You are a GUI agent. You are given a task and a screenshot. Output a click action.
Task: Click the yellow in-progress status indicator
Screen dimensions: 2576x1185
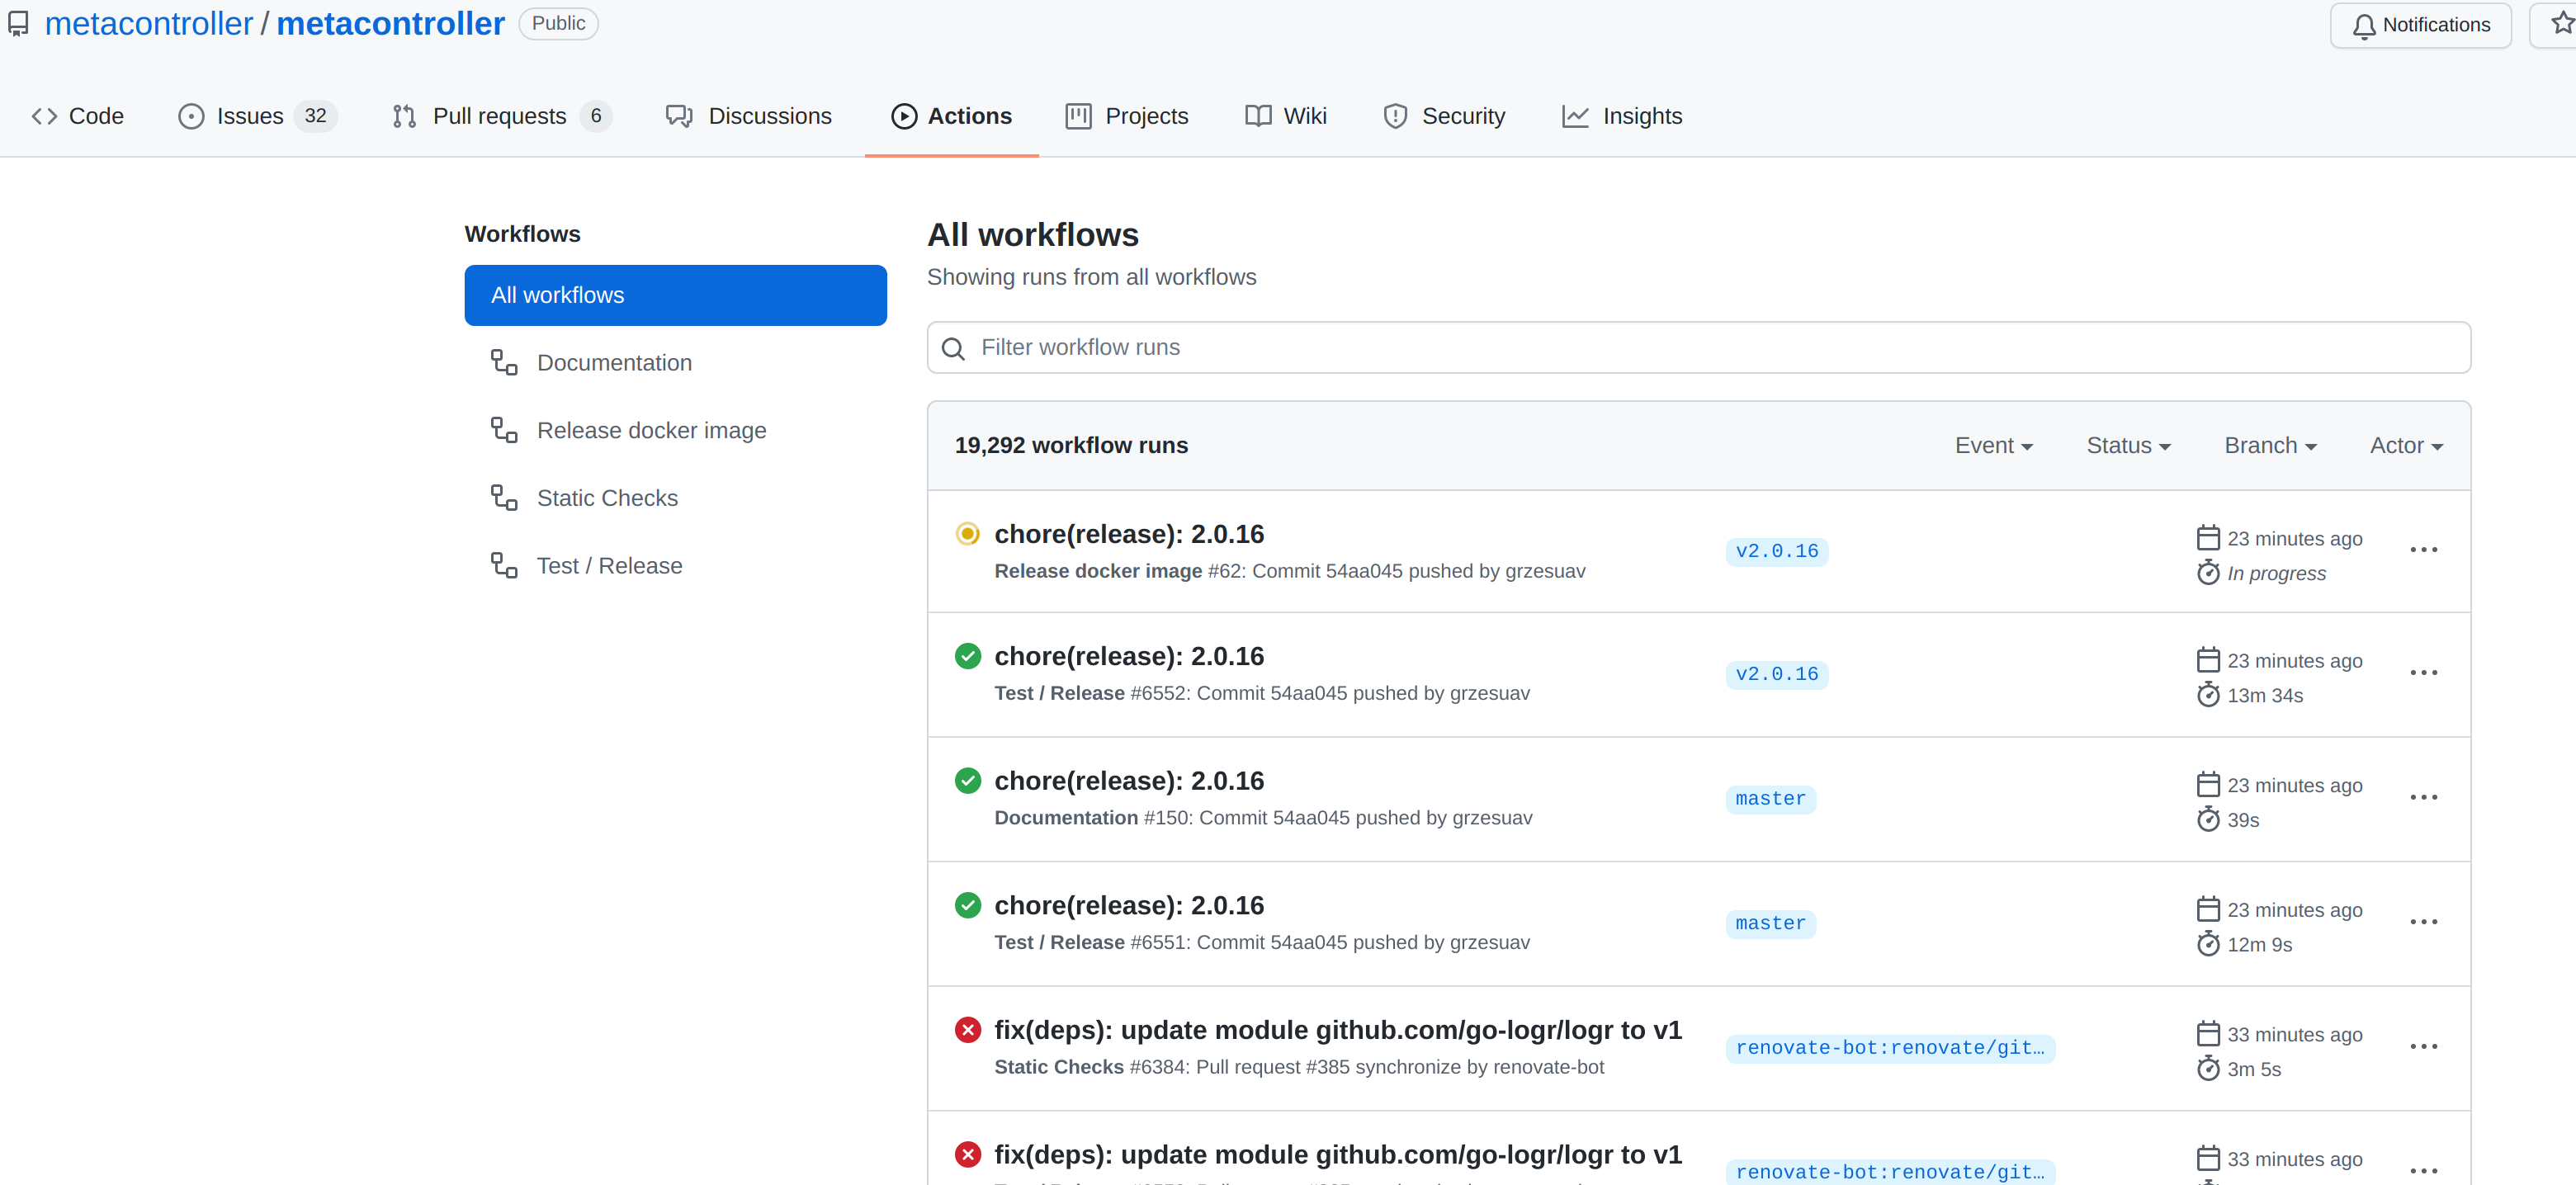click(967, 533)
